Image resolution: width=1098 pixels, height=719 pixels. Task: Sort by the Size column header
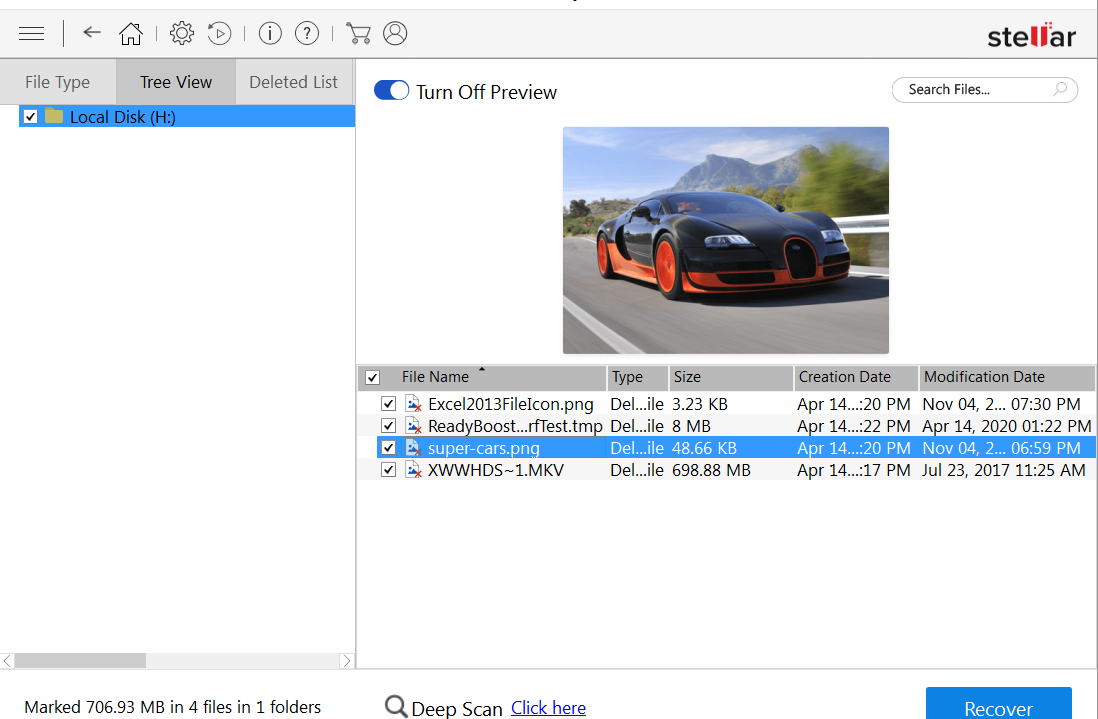click(731, 377)
